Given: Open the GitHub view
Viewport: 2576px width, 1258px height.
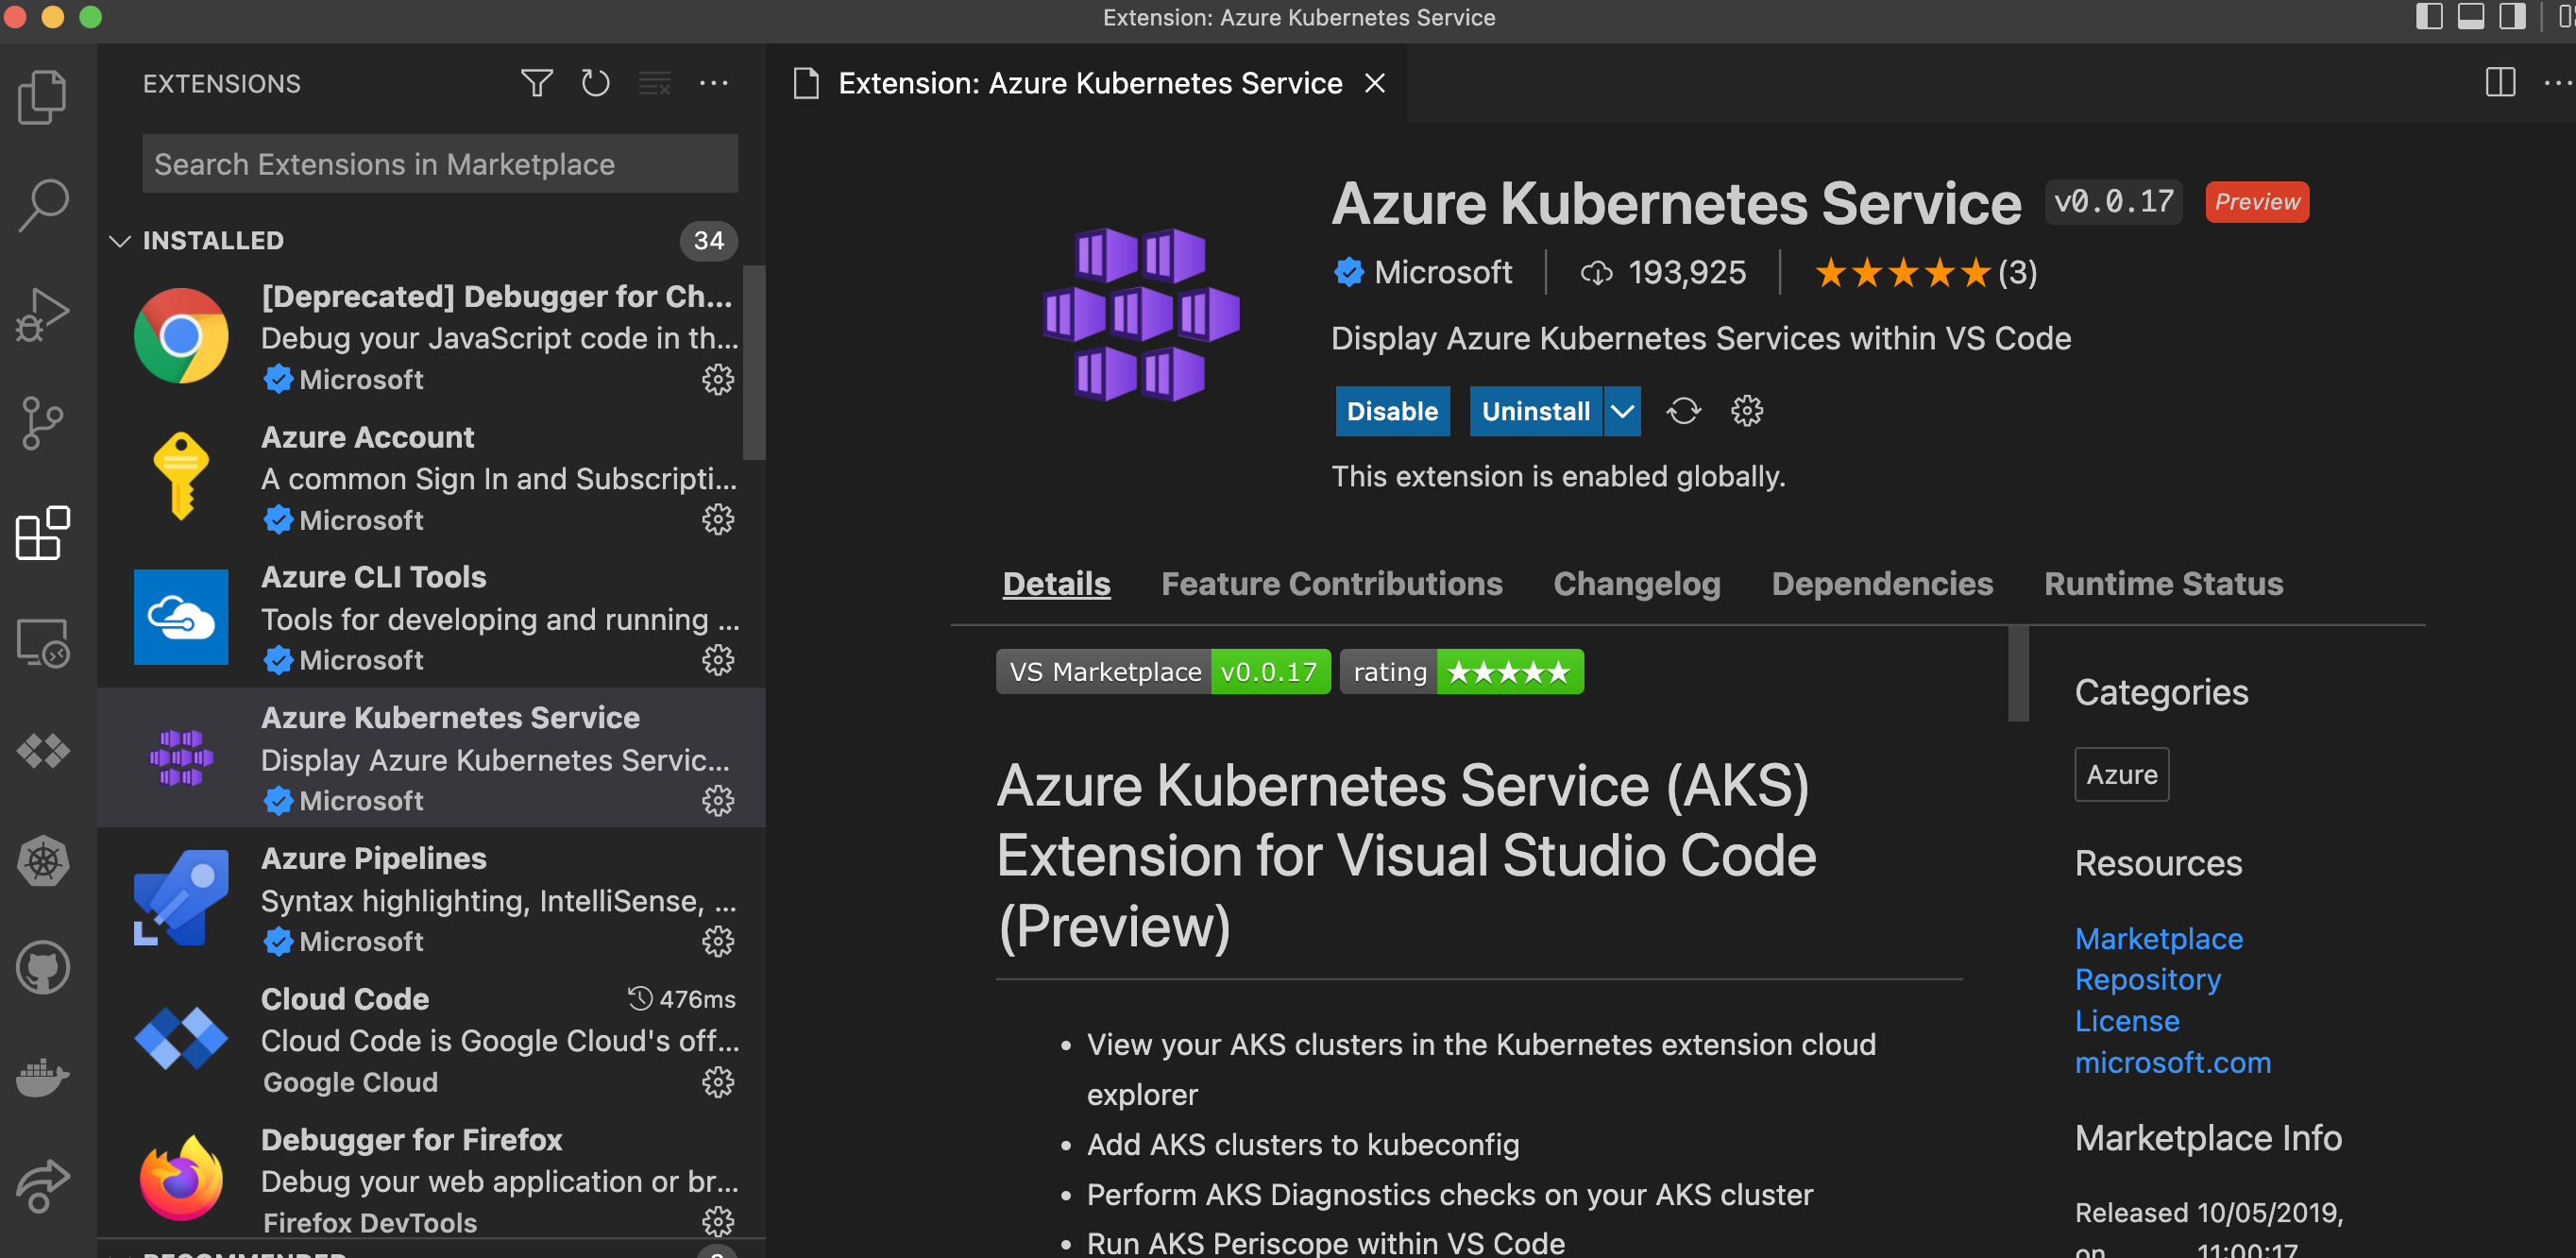Looking at the screenshot, I should point(42,967).
